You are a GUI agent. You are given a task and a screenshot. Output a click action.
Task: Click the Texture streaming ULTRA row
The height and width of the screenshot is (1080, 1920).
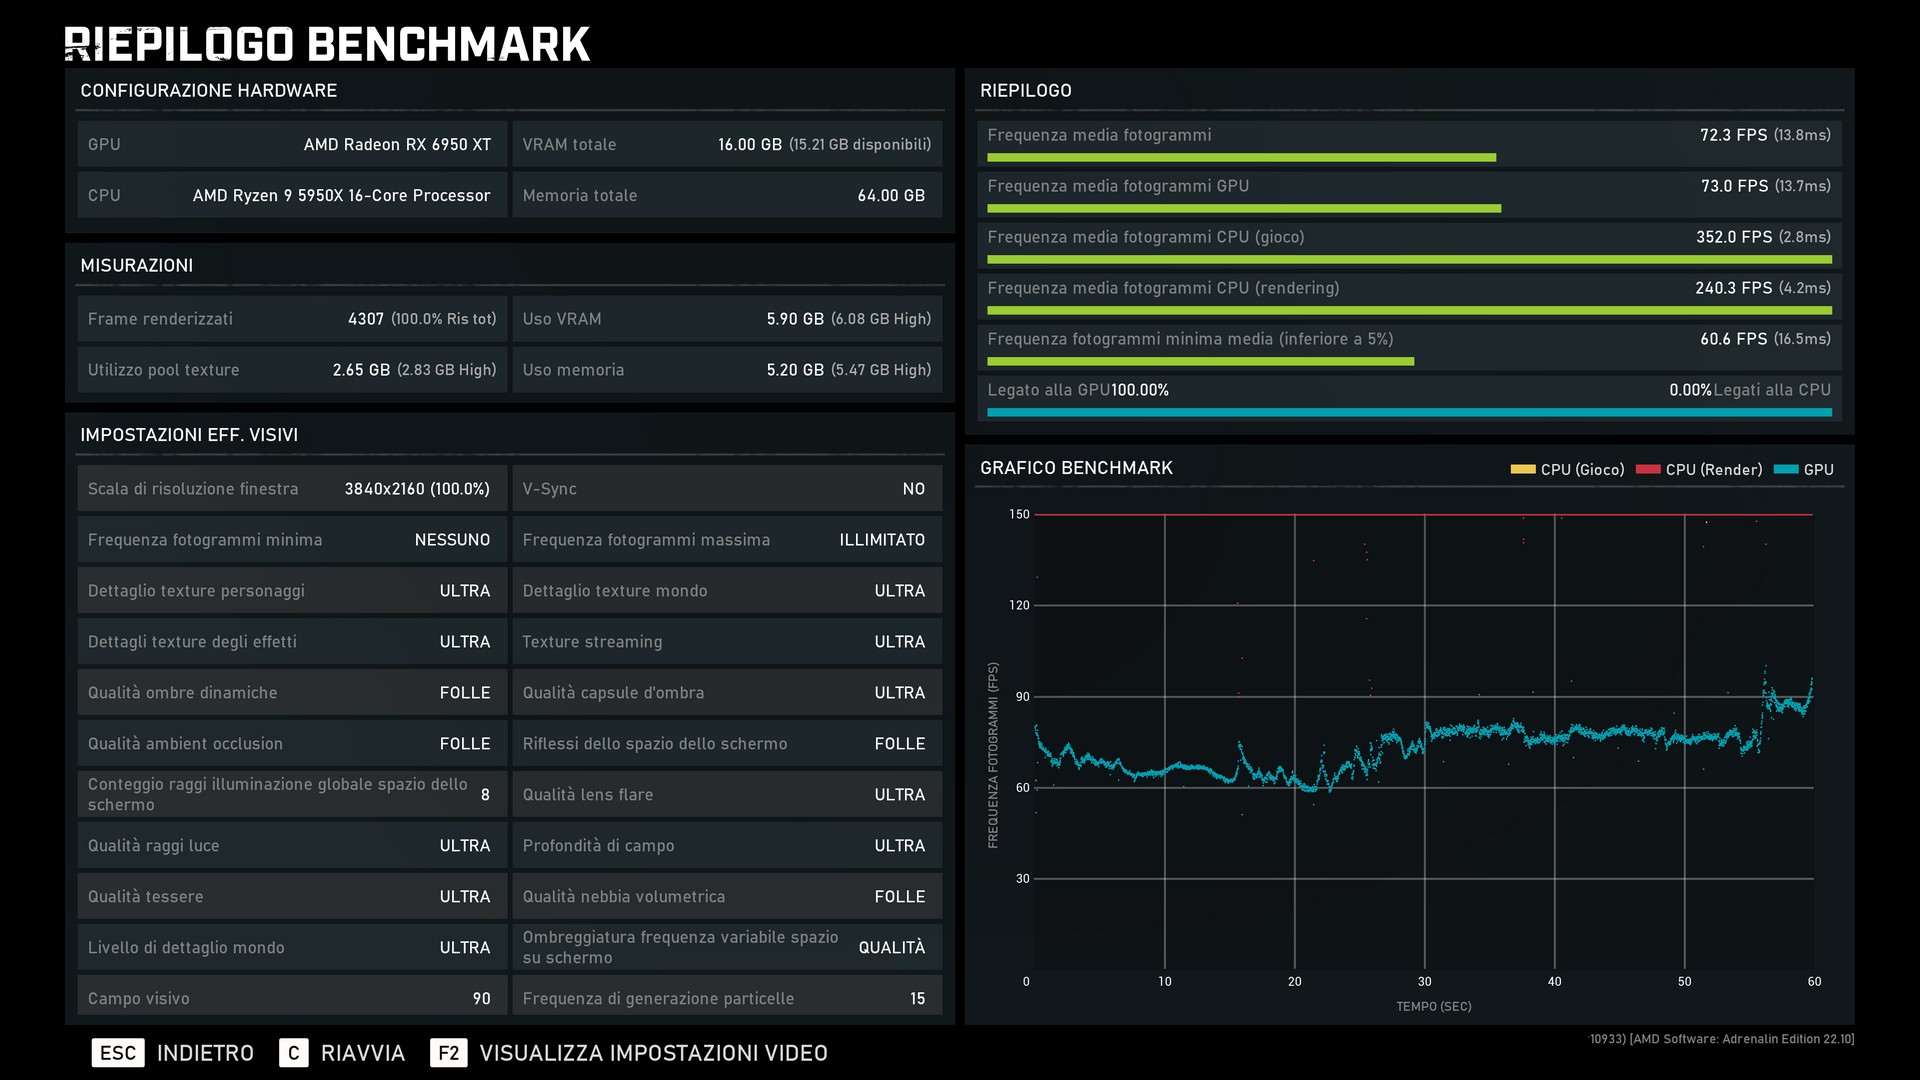pyautogui.click(x=727, y=642)
